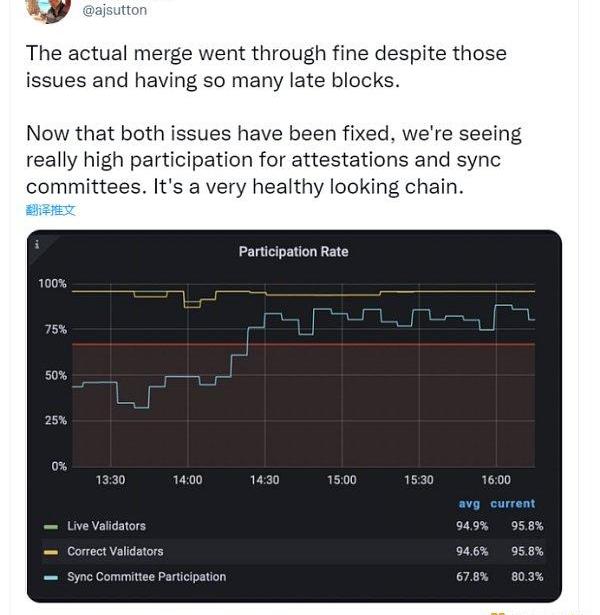Sort legend by the avg column header
This screenshot has height=615, width=600.
point(469,504)
